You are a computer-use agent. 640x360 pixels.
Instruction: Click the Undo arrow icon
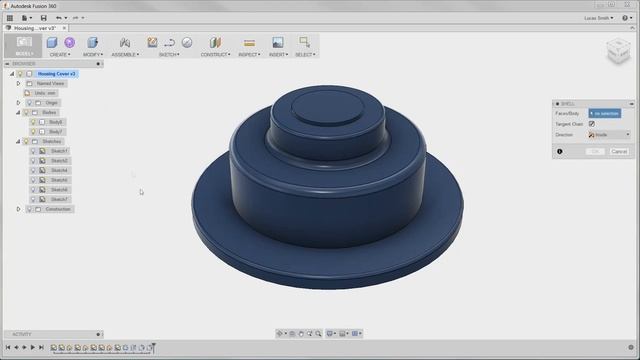tap(59, 18)
